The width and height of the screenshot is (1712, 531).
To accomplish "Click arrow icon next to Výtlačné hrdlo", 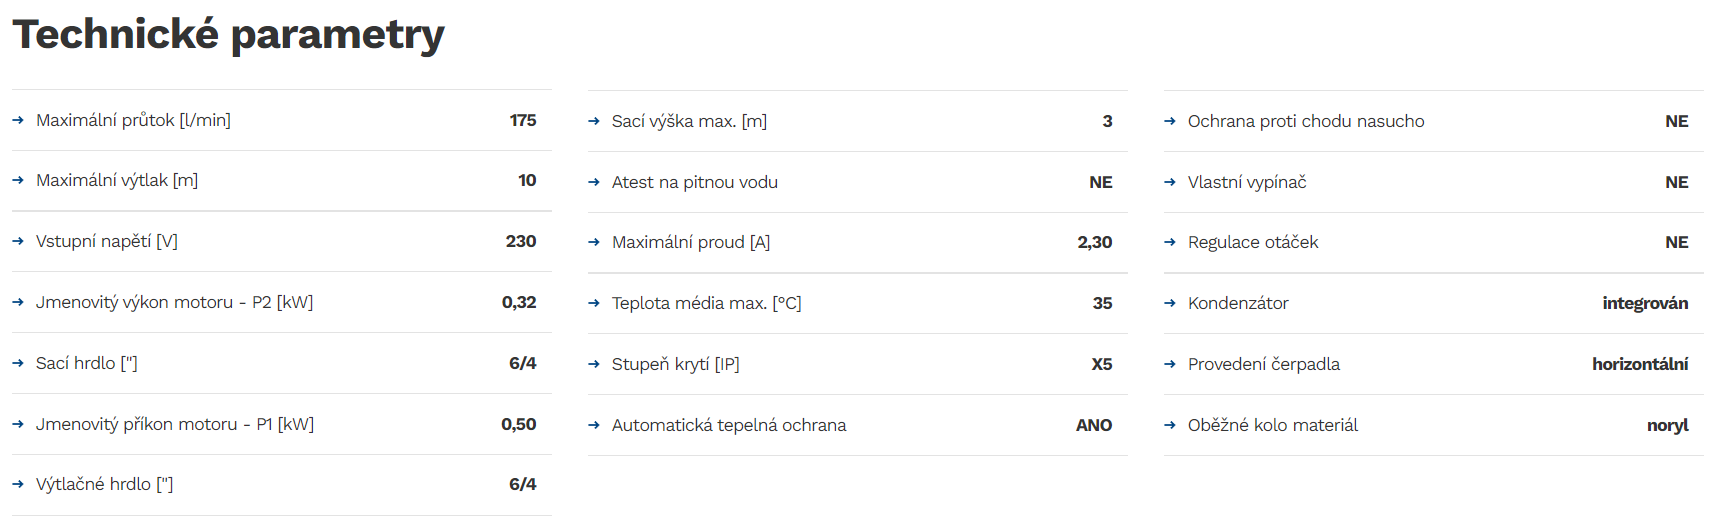I will click(18, 484).
